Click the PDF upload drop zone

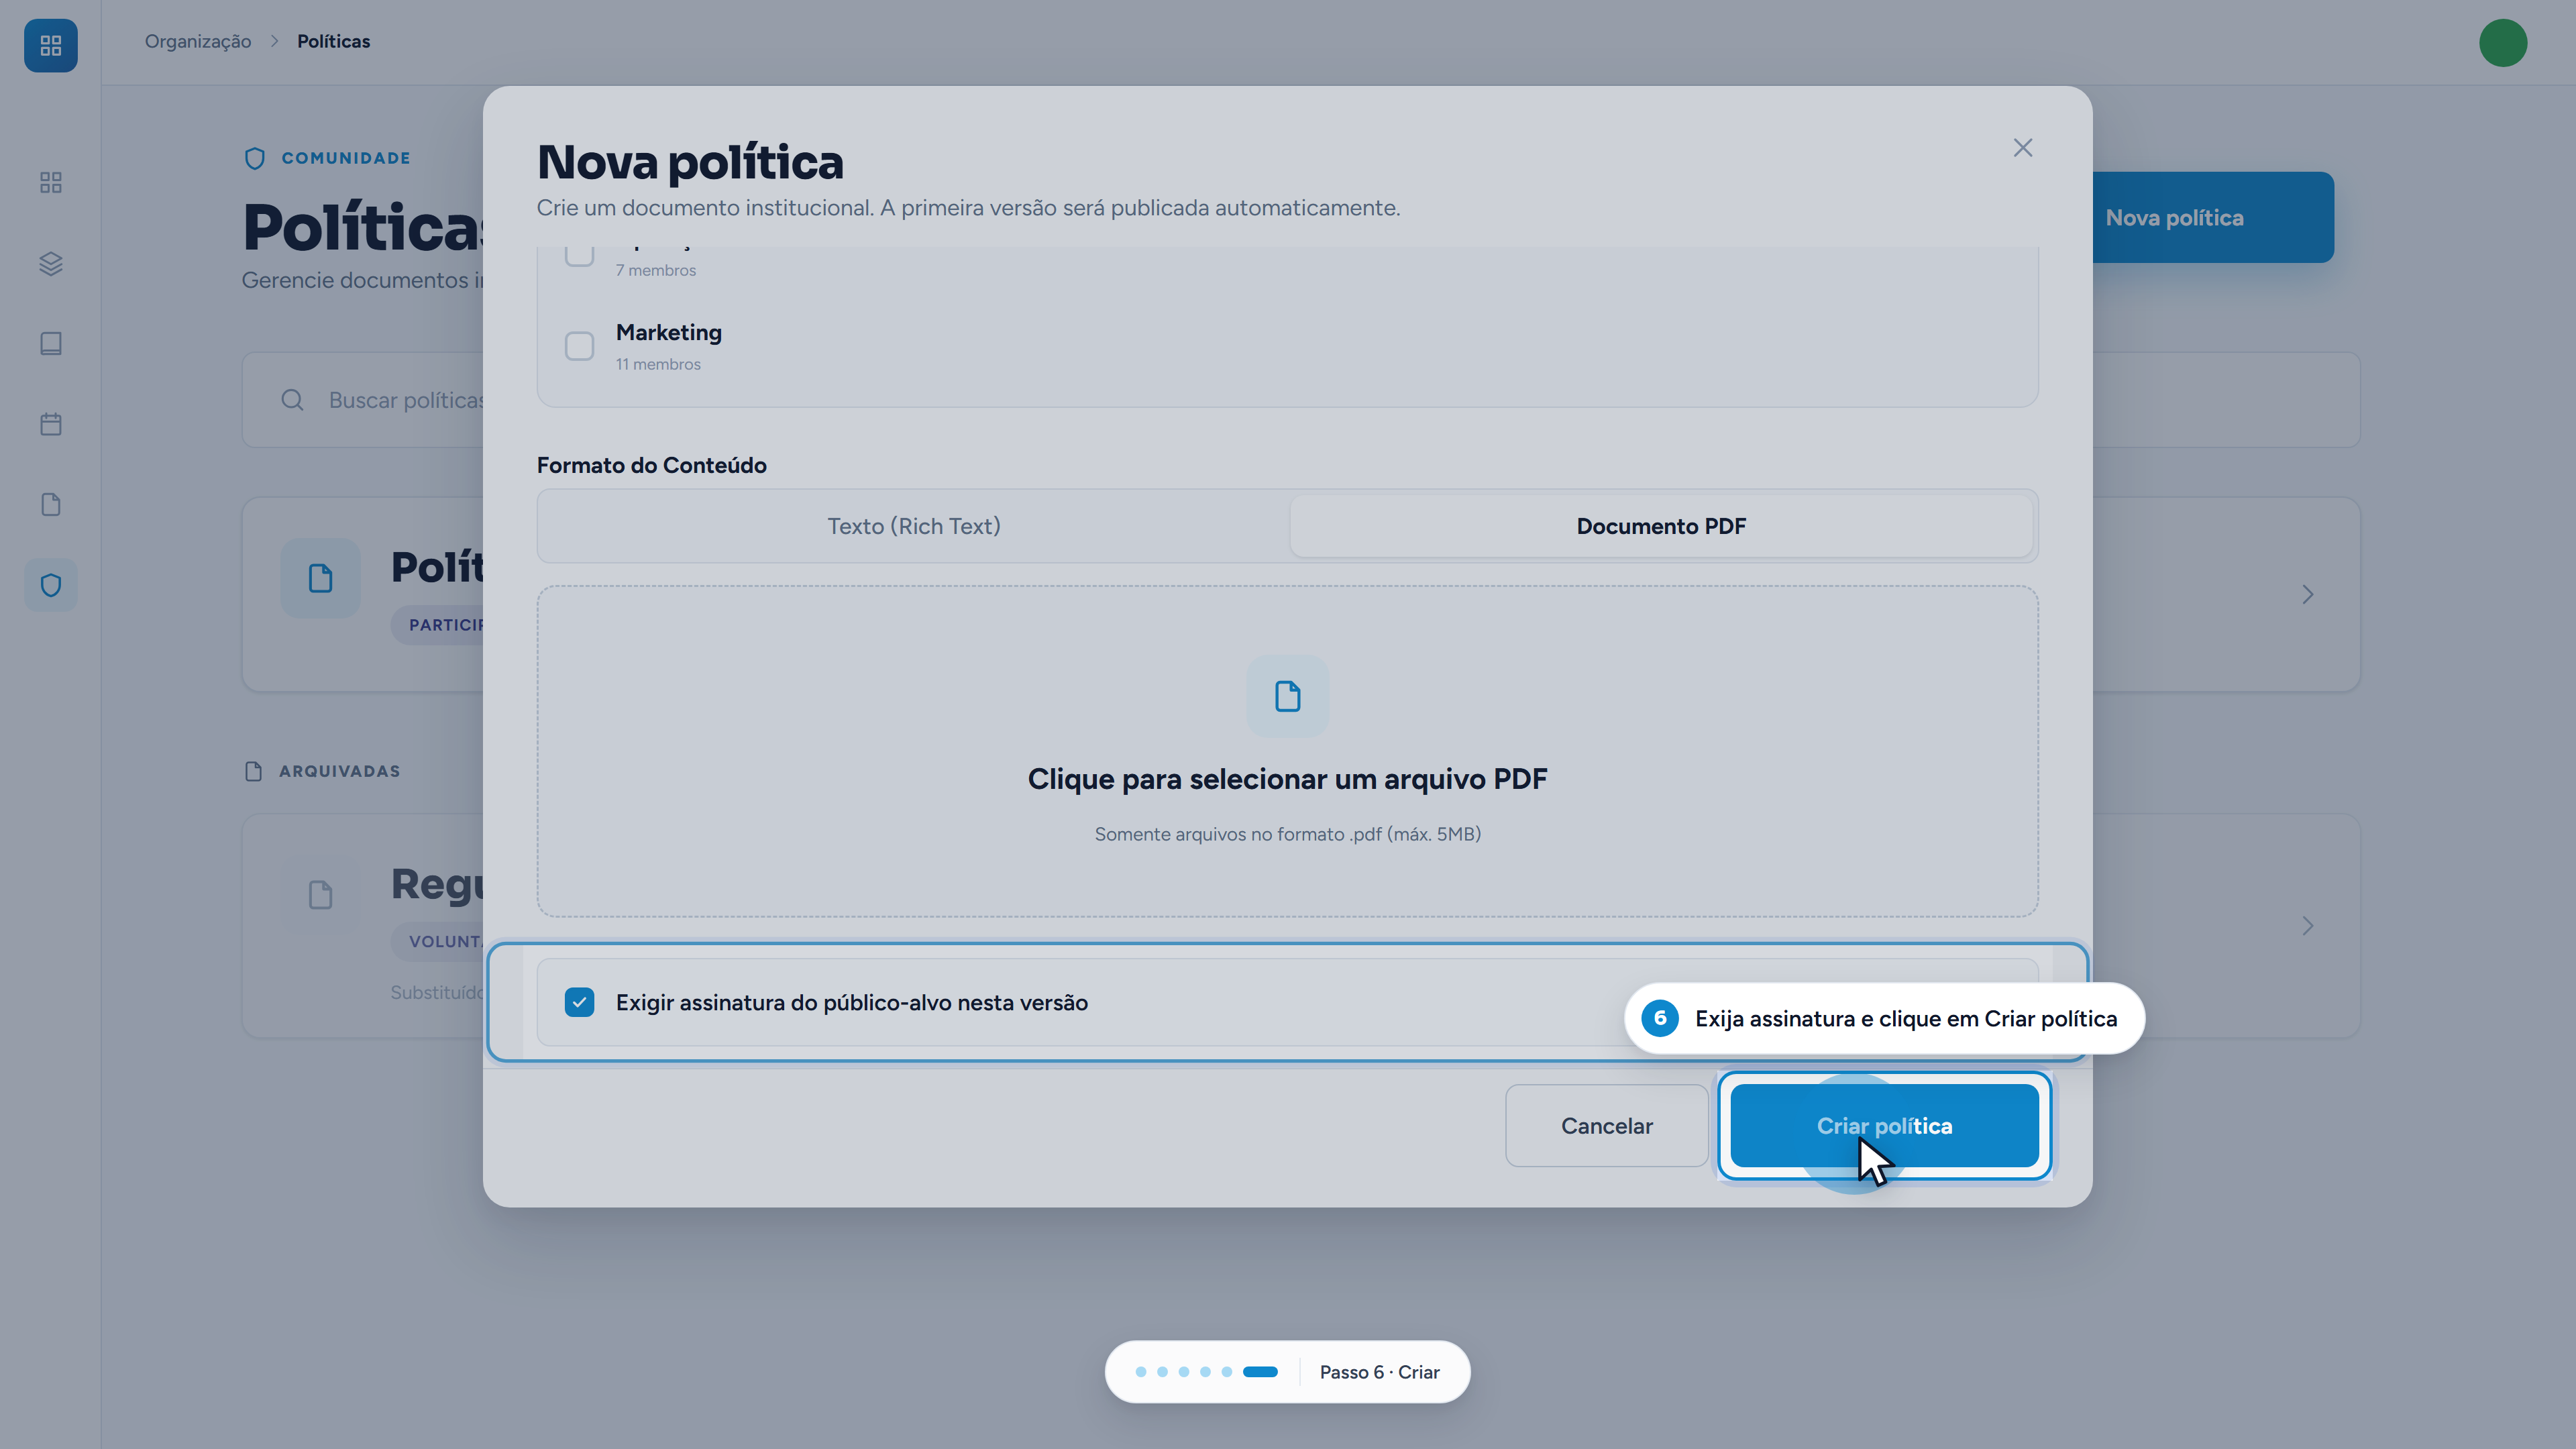coord(1287,752)
